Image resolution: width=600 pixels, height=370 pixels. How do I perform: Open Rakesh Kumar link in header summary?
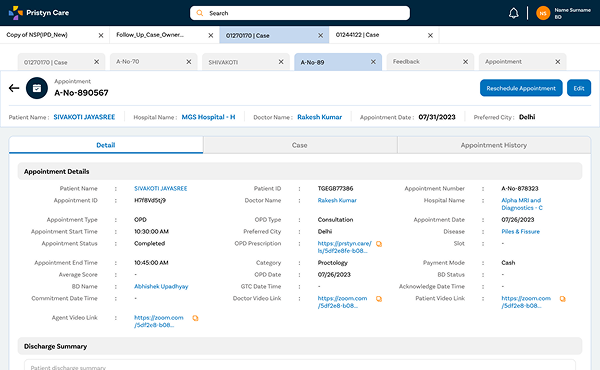pos(320,117)
